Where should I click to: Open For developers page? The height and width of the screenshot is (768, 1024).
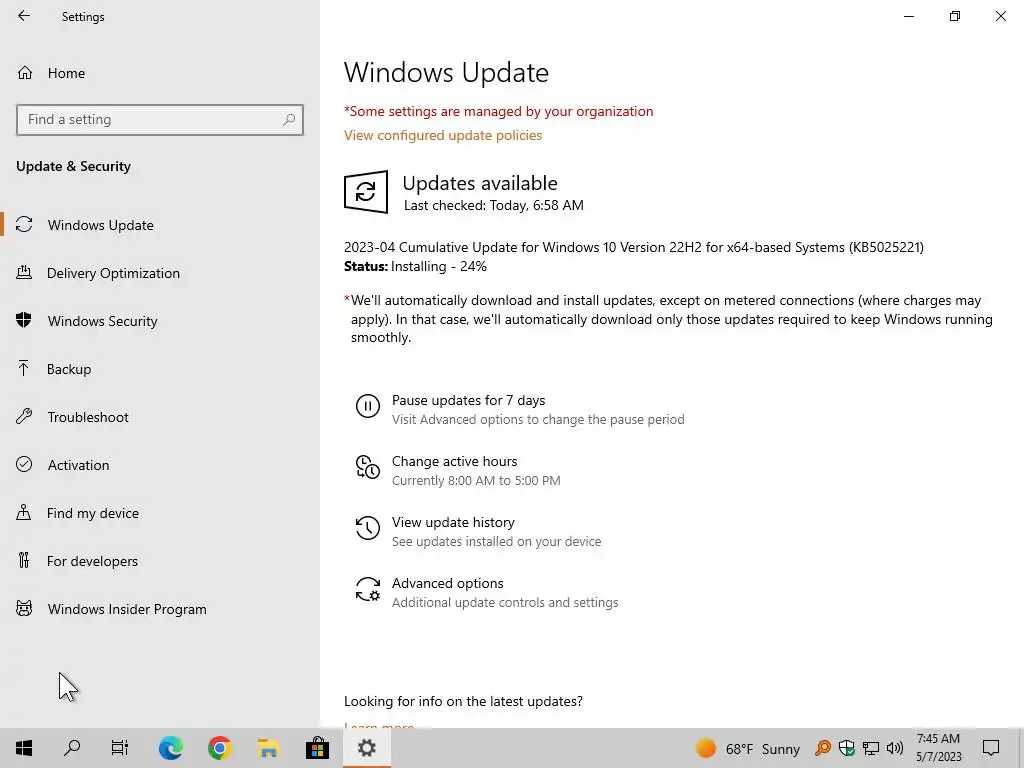coord(160,561)
